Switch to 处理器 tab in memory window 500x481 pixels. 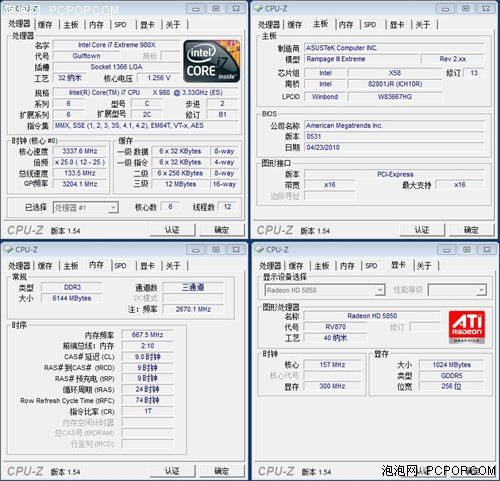(19, 266)
